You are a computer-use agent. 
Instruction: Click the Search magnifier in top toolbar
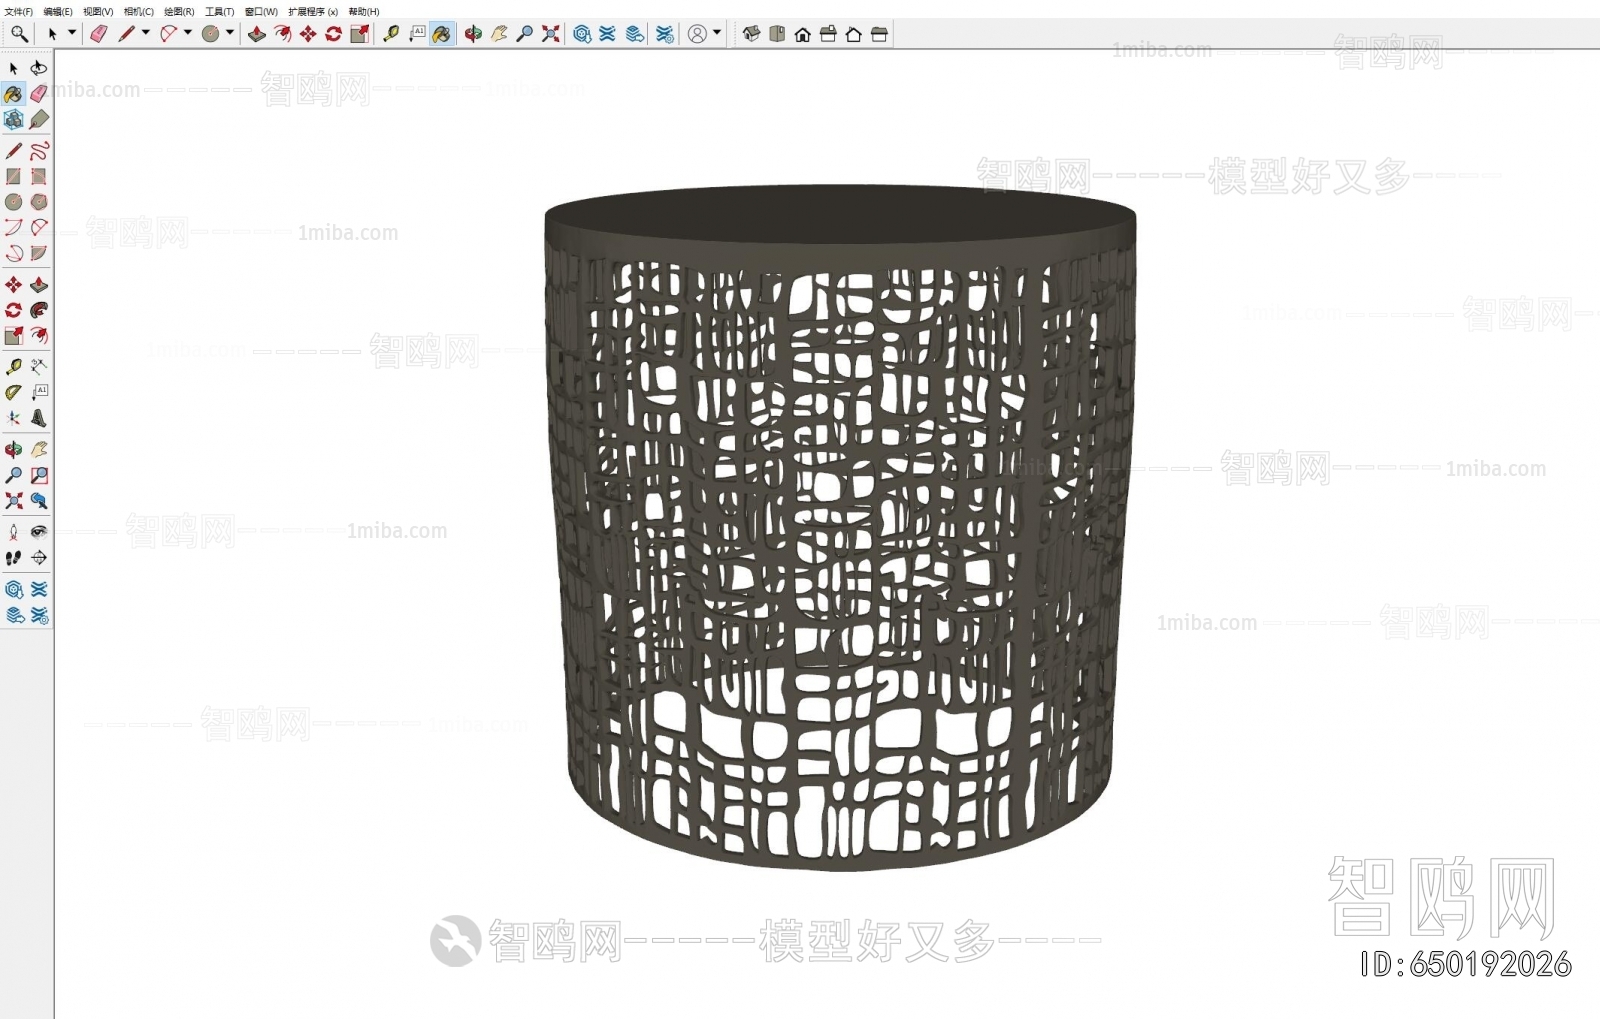(19, 34)
